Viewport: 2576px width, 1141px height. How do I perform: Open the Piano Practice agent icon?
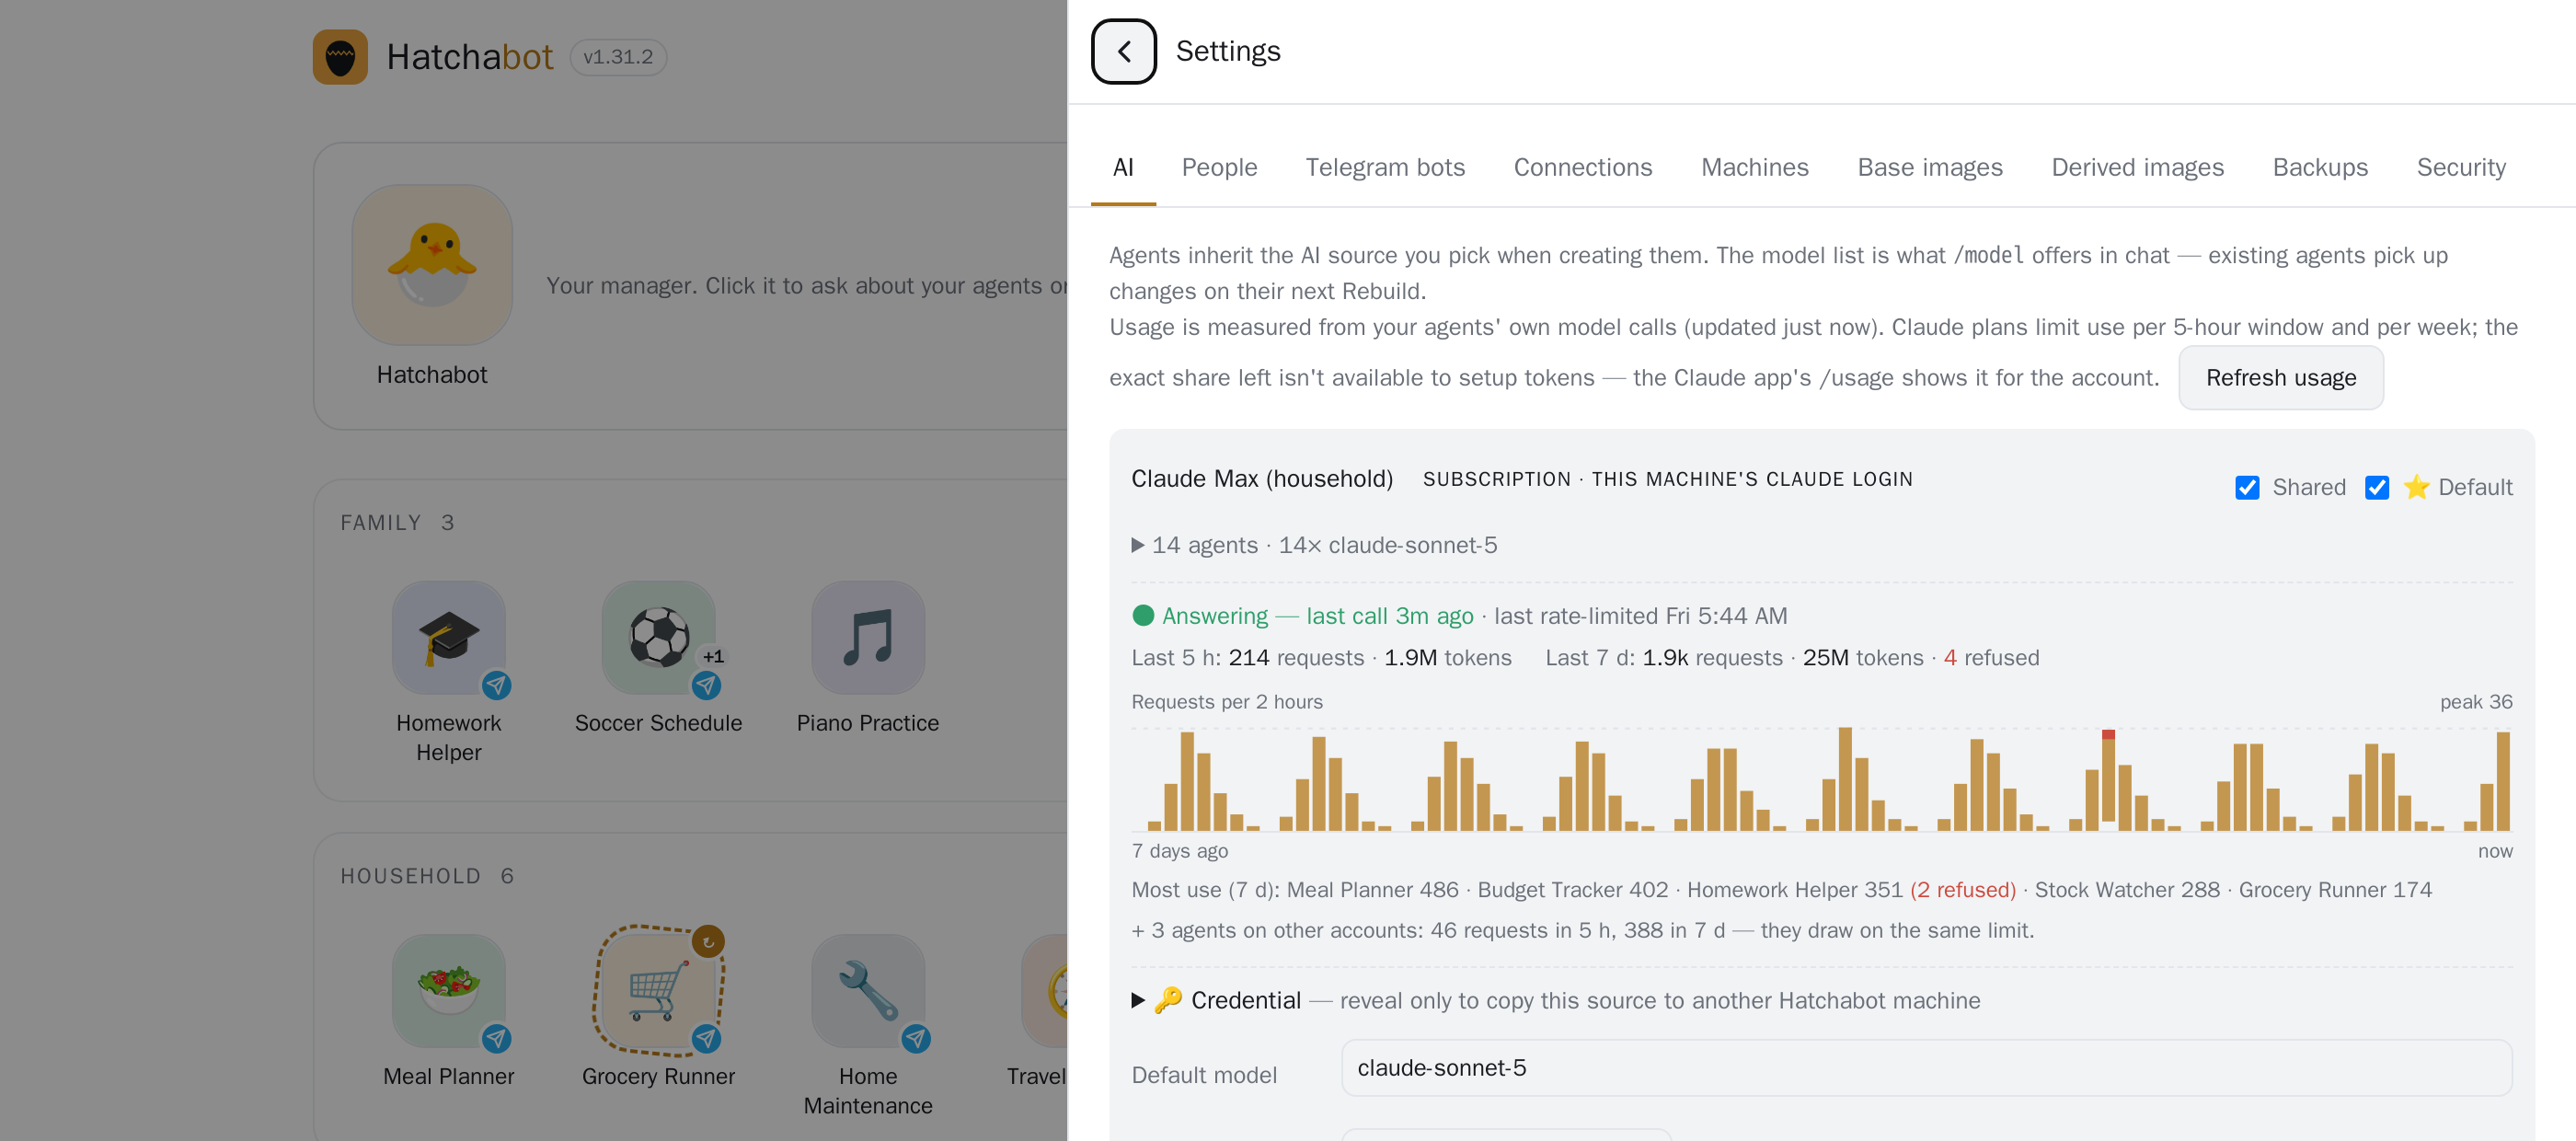[868, 638]
